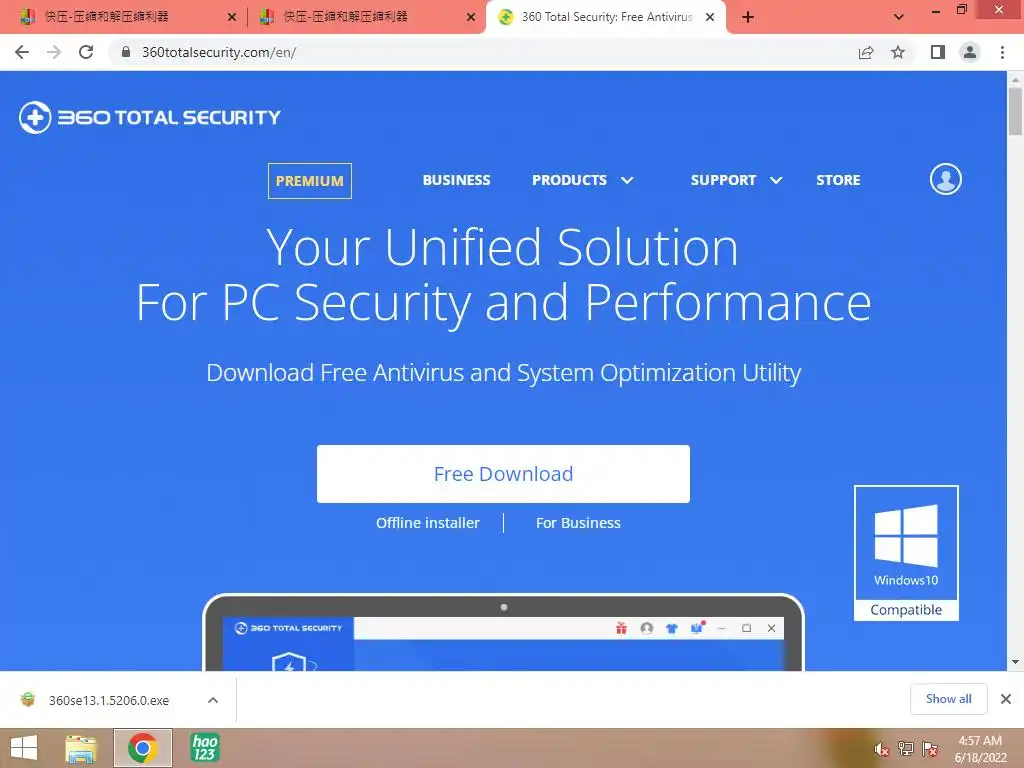Switch to the first 快压 tab
The image size is (1024, 768).
[x=124, y=17]
